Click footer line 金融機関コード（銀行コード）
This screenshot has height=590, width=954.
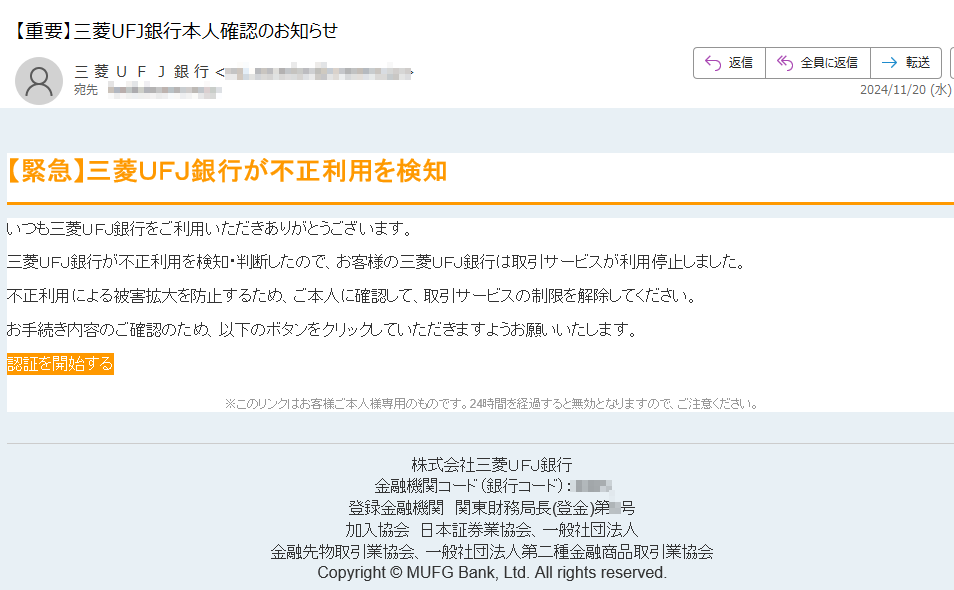493,486
